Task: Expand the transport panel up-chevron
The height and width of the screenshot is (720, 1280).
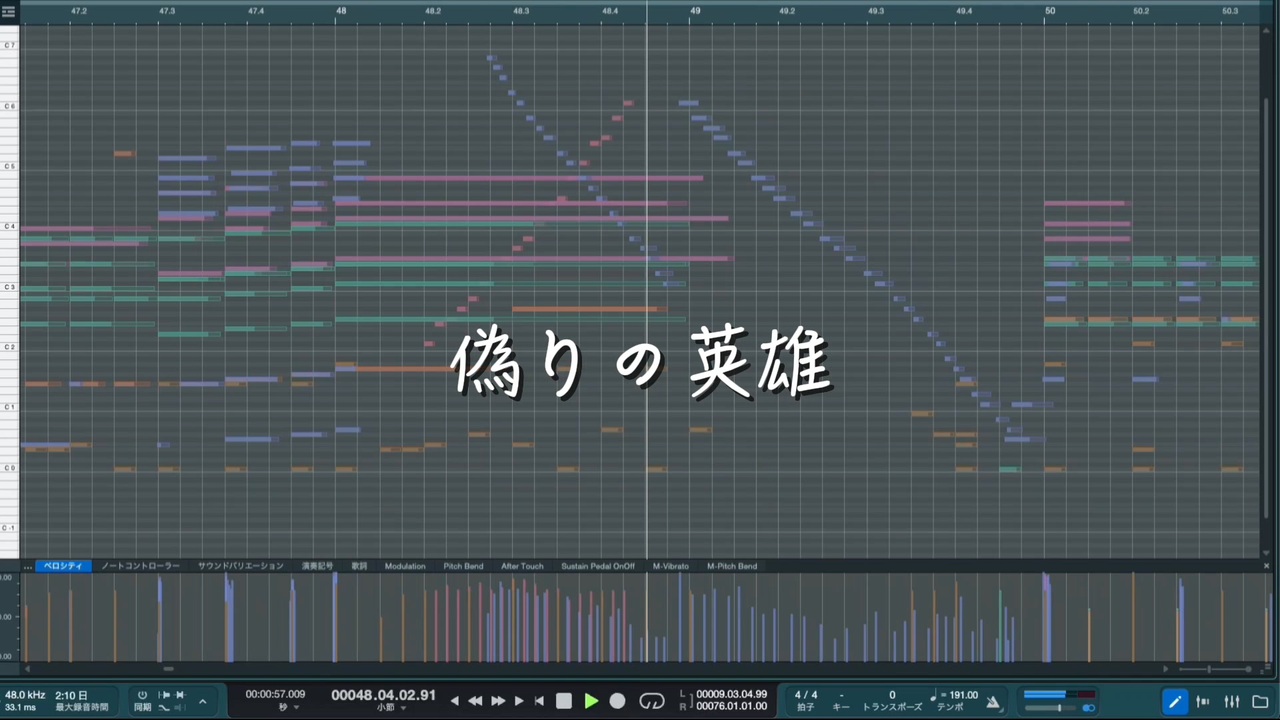Action: click(202, 701)
